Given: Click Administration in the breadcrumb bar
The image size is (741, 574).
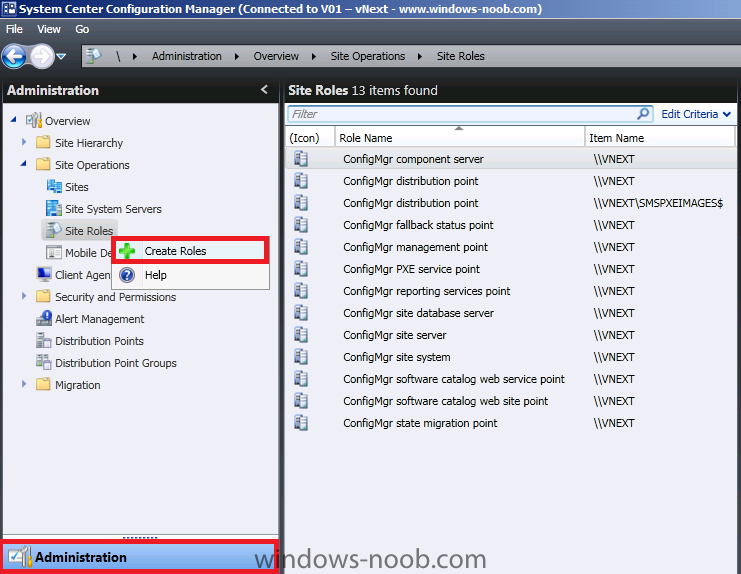Looking at the screenshot, I should click(187, 56).
